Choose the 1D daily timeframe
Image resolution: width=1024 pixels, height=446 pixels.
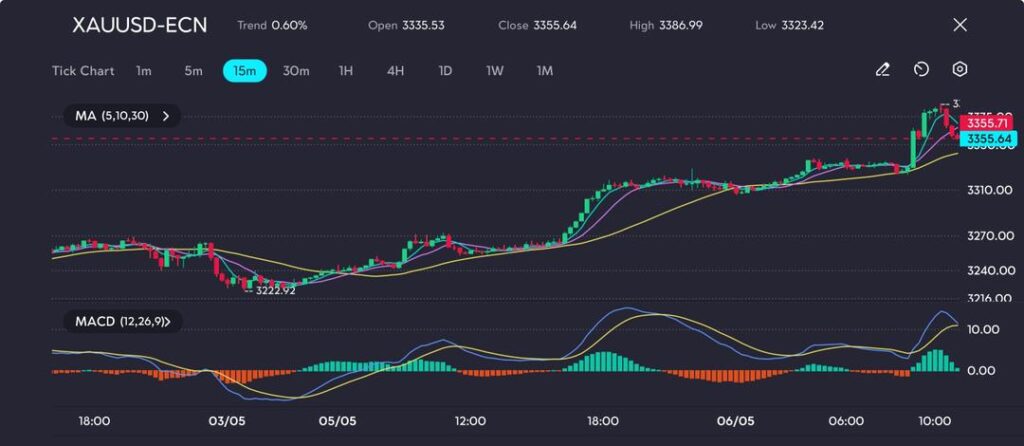[x=445, y=71]
